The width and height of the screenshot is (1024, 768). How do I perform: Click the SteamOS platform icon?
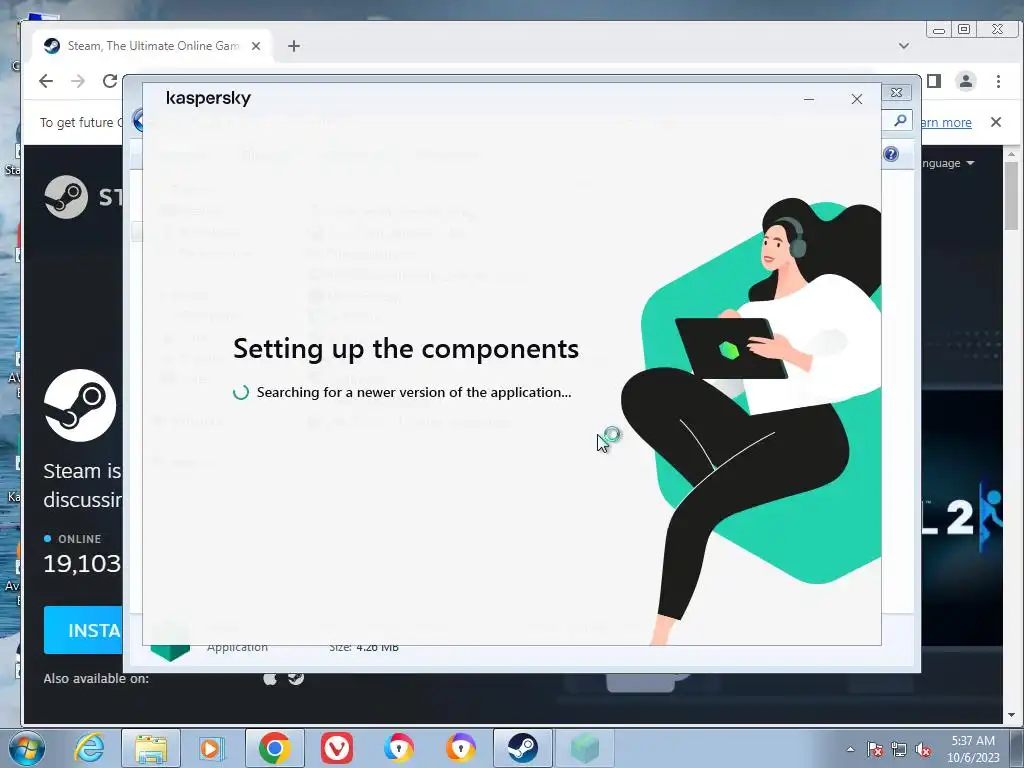(296, 679)
